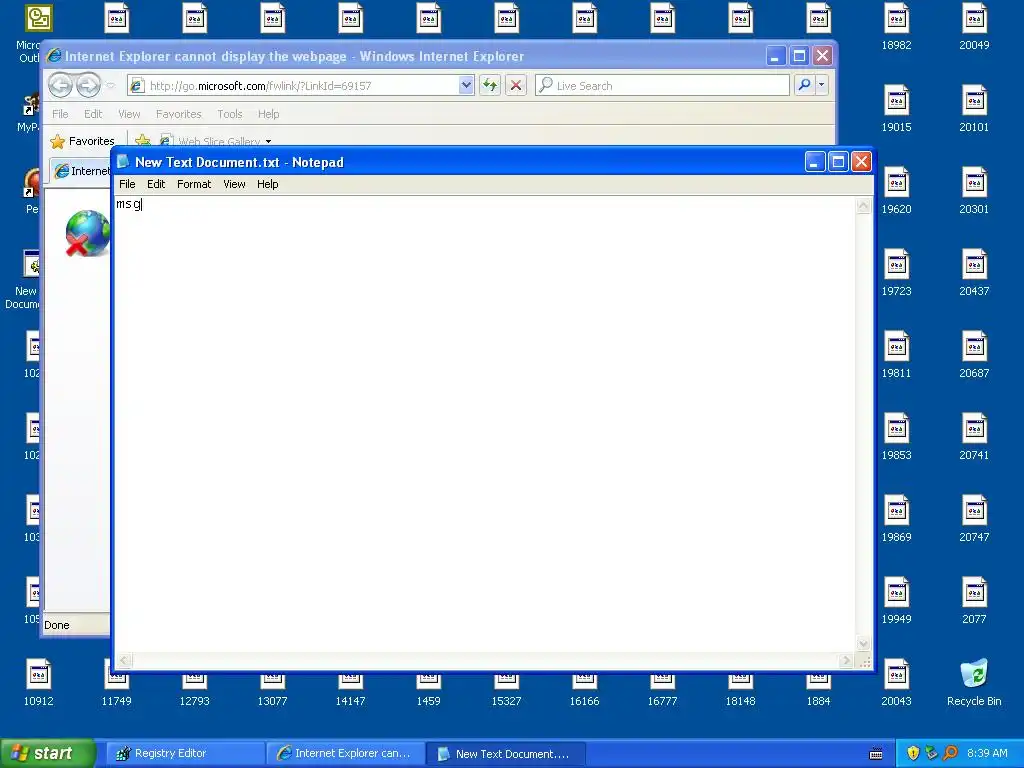This screenshot has width=1024, height=768.
Task: Open Notepad File menu
Action: tap(127, 184)
